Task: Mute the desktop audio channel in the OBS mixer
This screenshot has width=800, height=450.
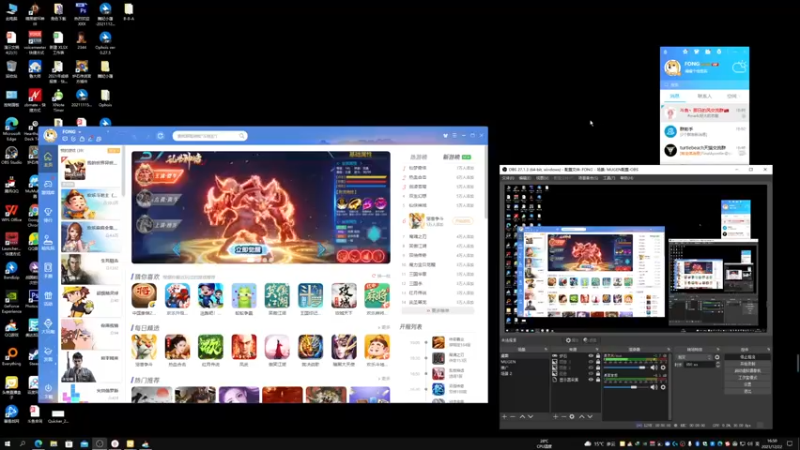Action: 654,387
